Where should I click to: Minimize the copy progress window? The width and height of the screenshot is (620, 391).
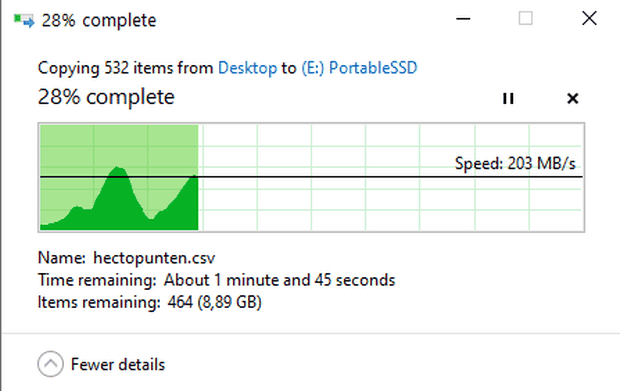[463, 19]
